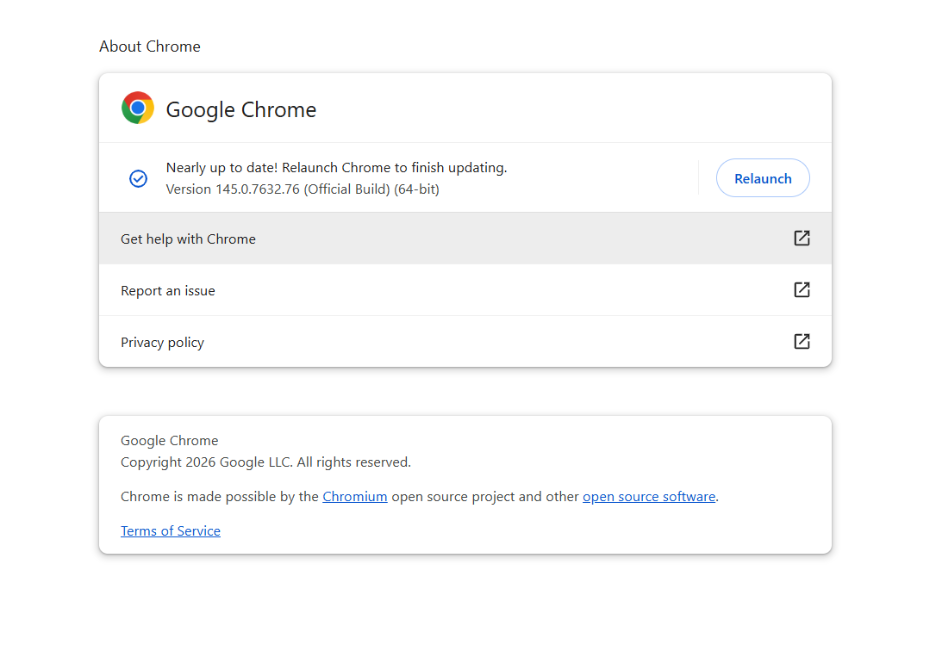Screen dimensions: 936x651
Task: Open the Chrome logo on the header card
Action: 138,107
